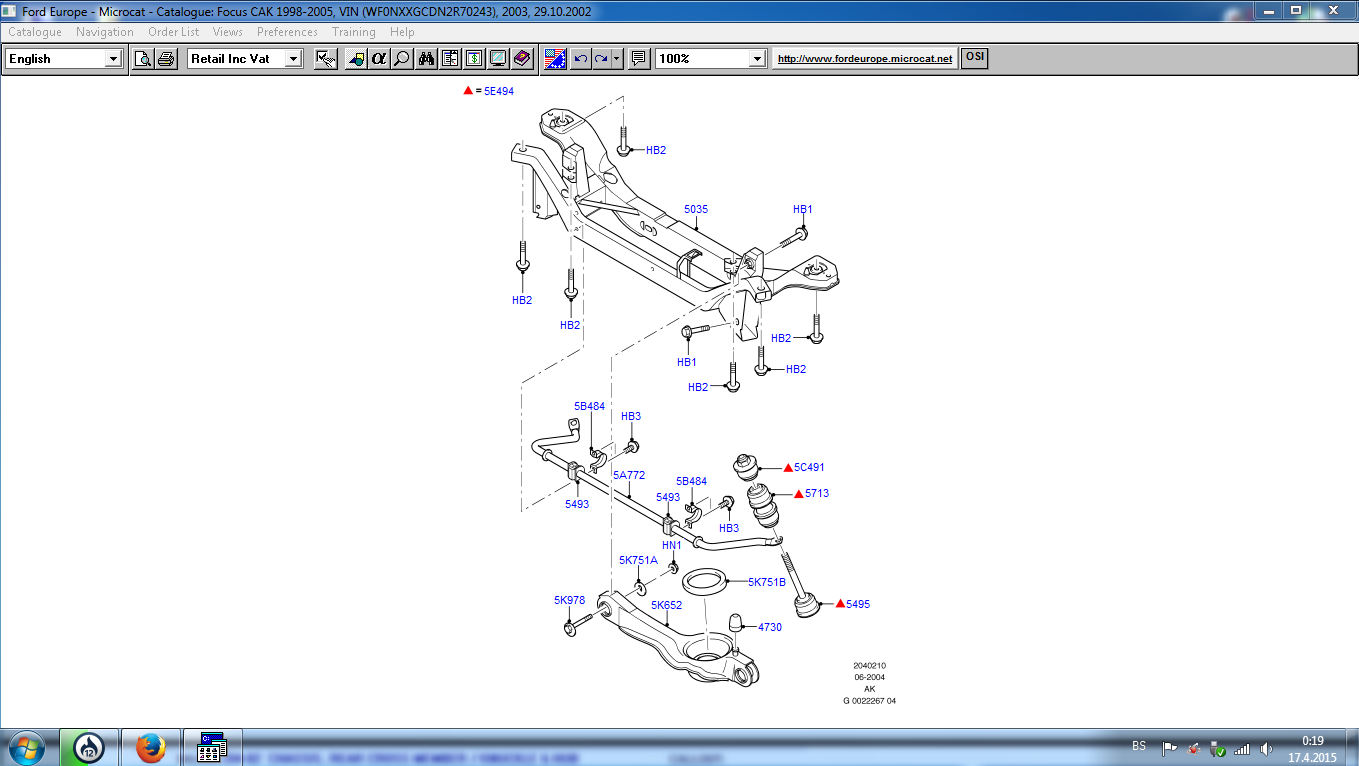This screenshot has height=766, width=1359.
Task: Open the language dropdown showing English
Action: (x=113, y=59)
